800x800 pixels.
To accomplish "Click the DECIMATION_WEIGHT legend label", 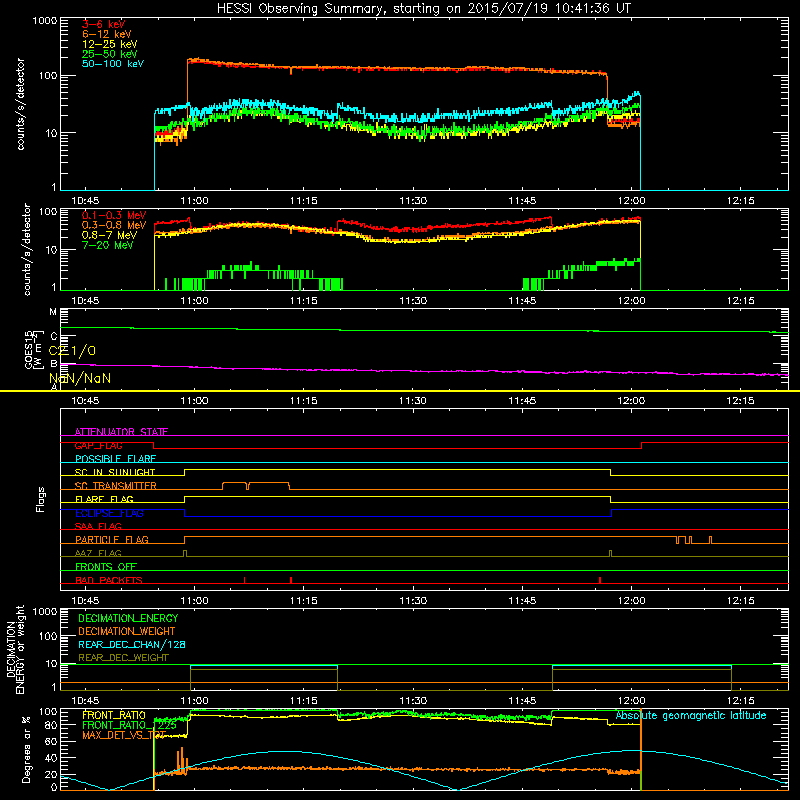I will click(x=127, y=631).
